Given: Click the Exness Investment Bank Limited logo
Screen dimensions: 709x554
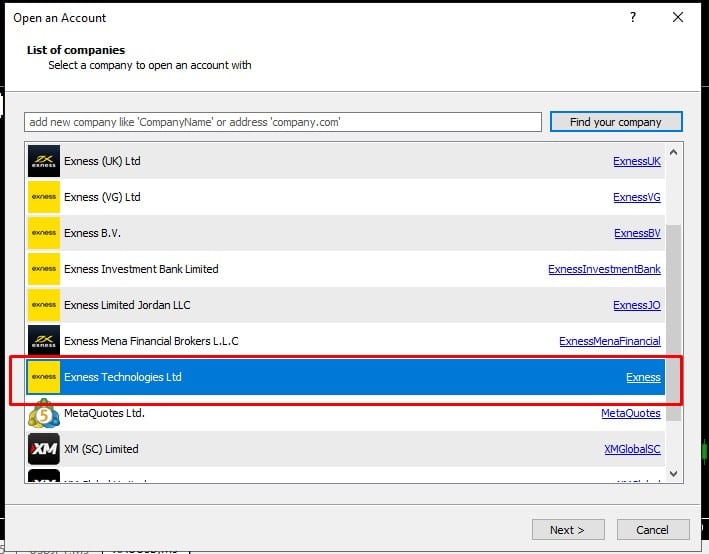Looking at the screenshot, I should (x=44, y=269).
